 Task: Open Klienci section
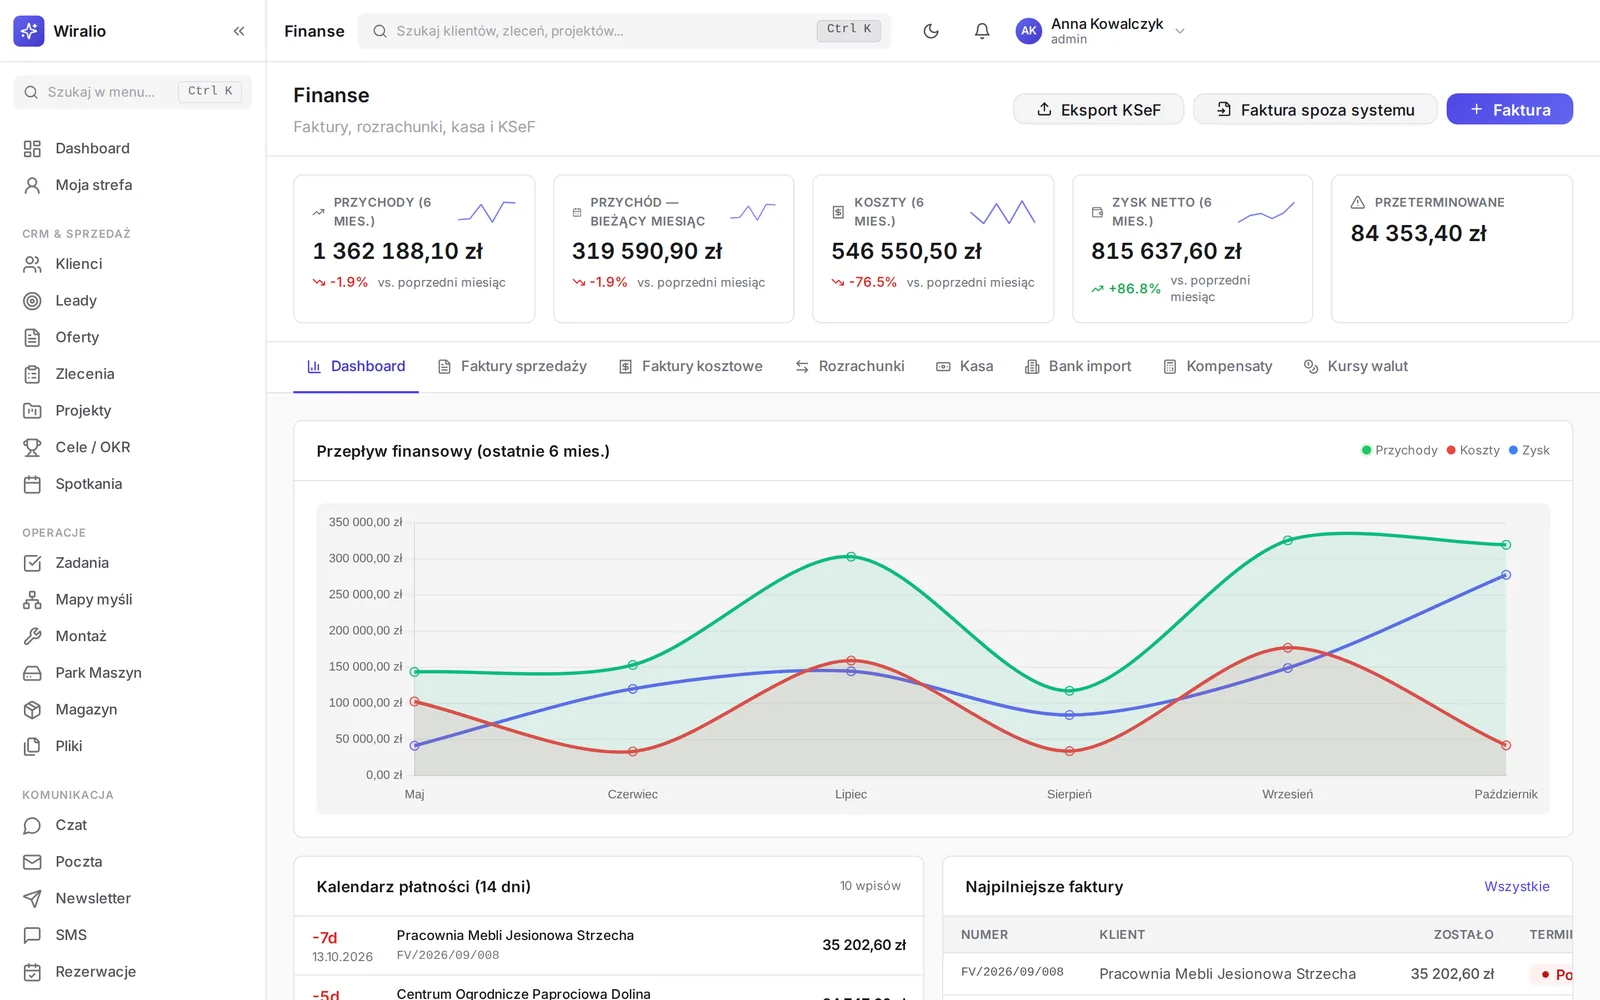pyautogui.click(x=133, y=264)
